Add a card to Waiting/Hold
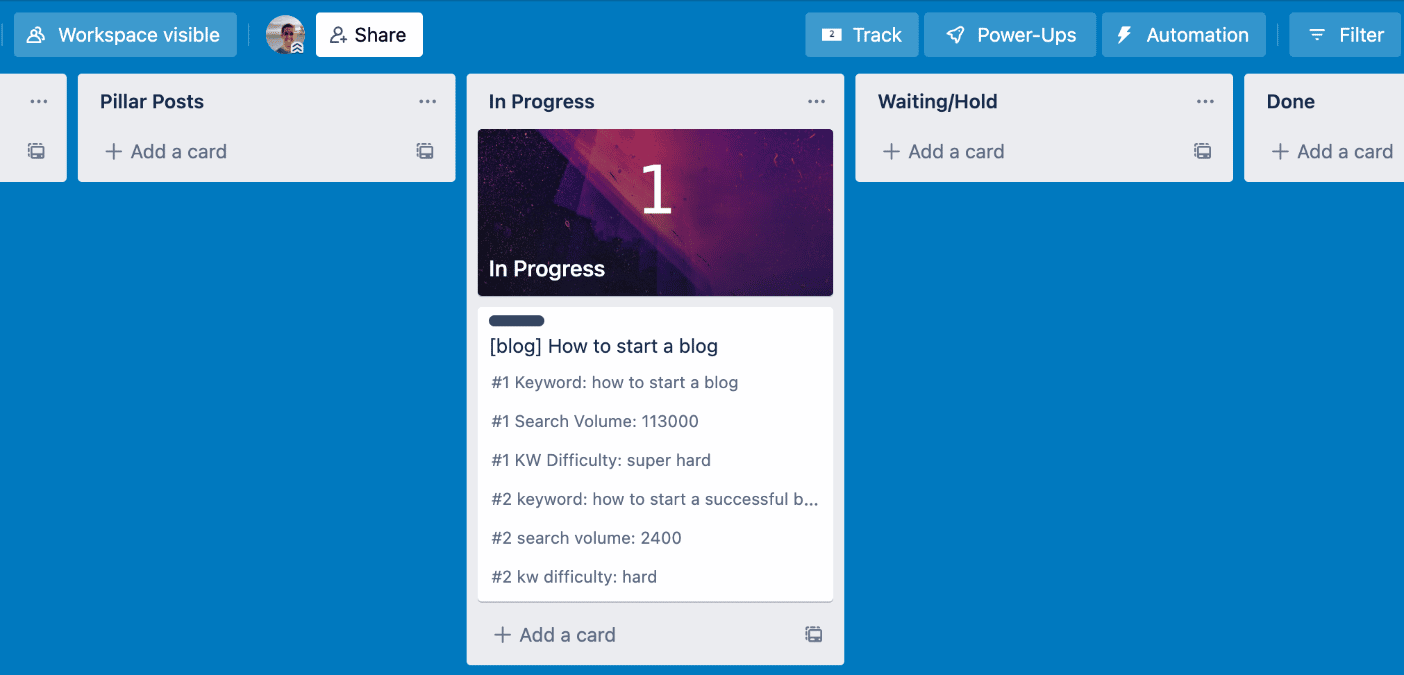This screenshot has width=1404, height=675. click(942, 151)
